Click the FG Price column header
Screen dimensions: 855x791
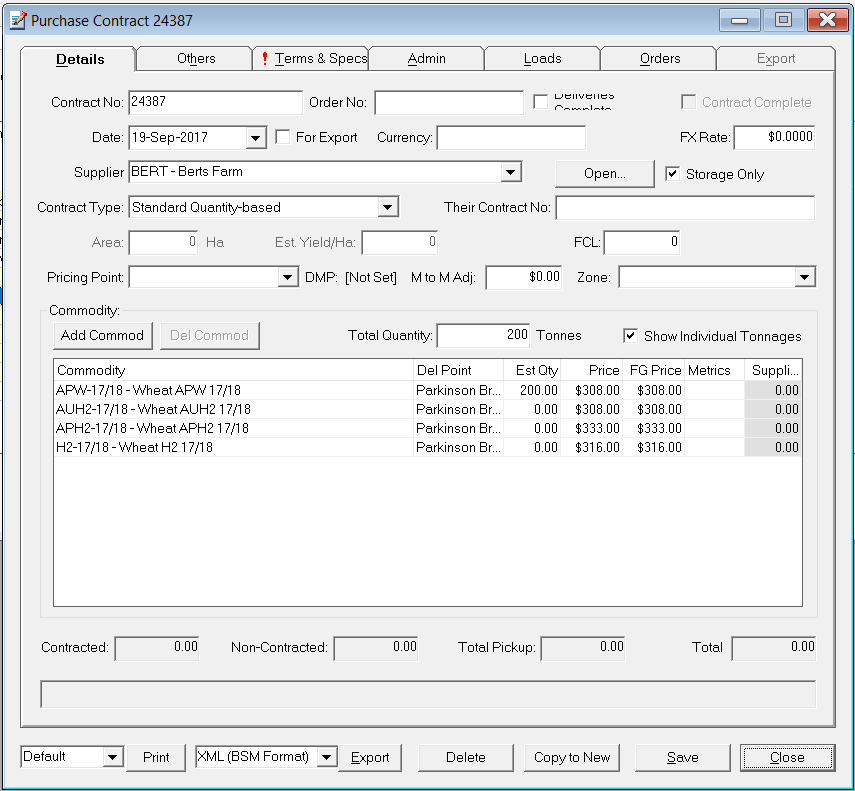point(654,370)
